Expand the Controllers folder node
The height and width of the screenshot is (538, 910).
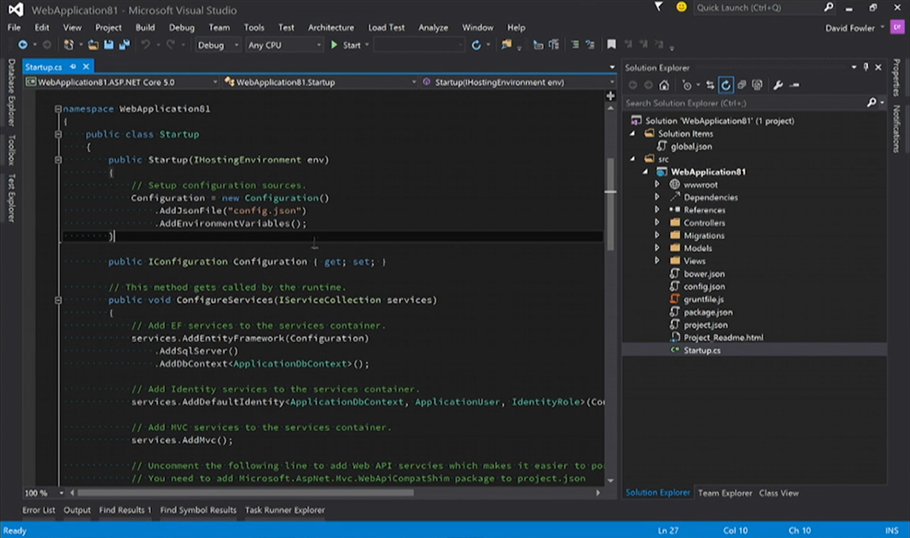(x=657, y=223)
